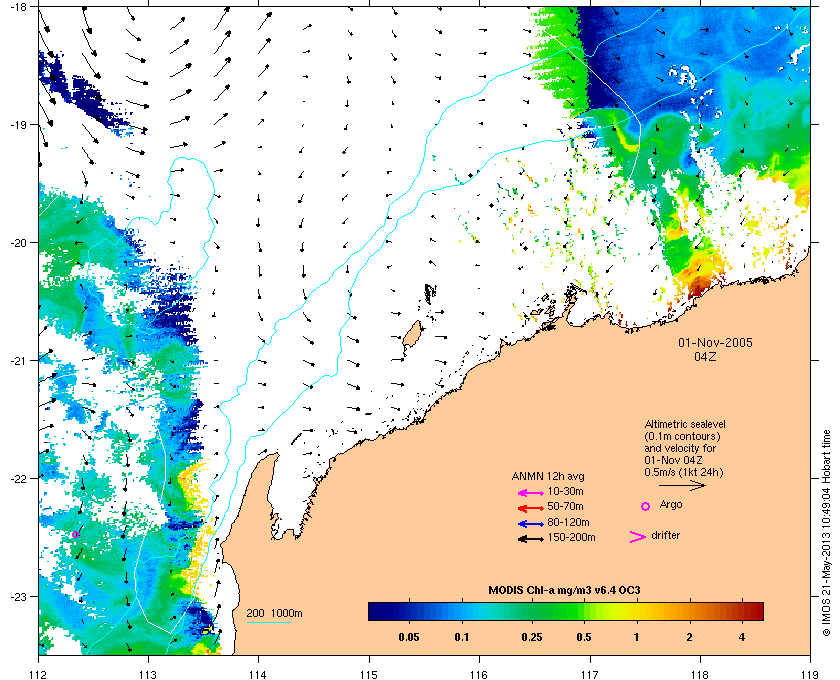840x680 pixels.
Task: Click the IMOS copyright timestamp text
Action: pos(826,534)
